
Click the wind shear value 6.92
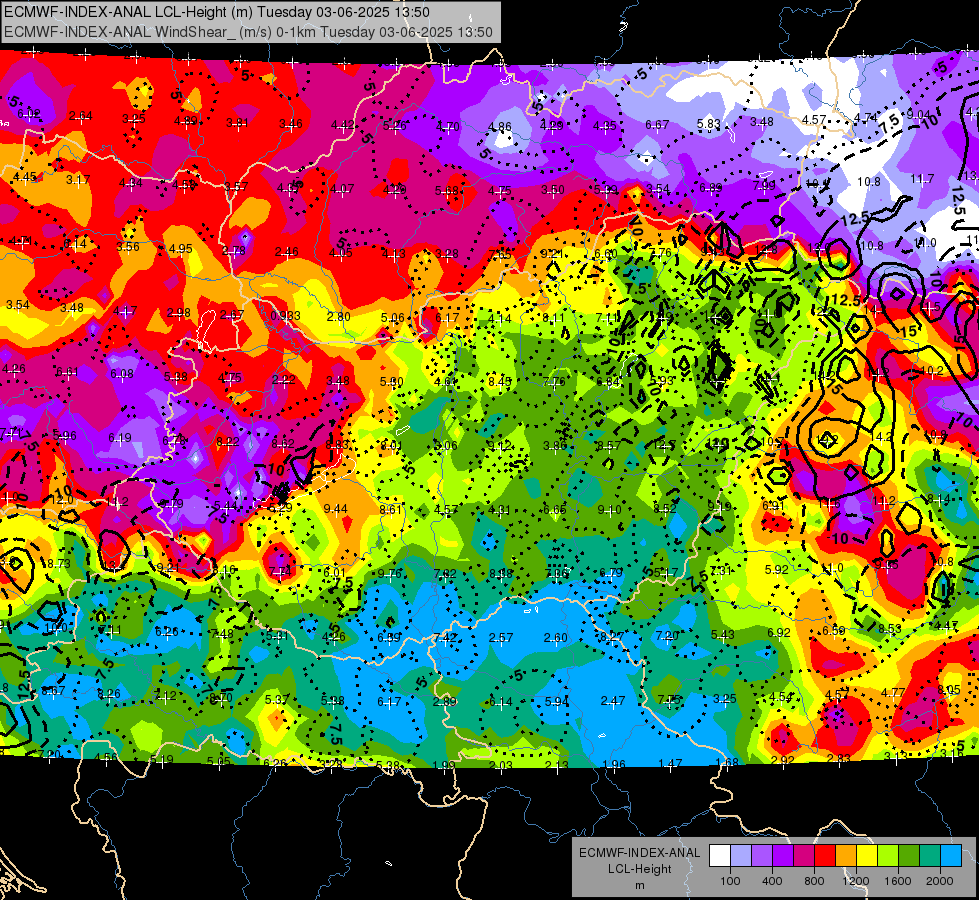779,633
